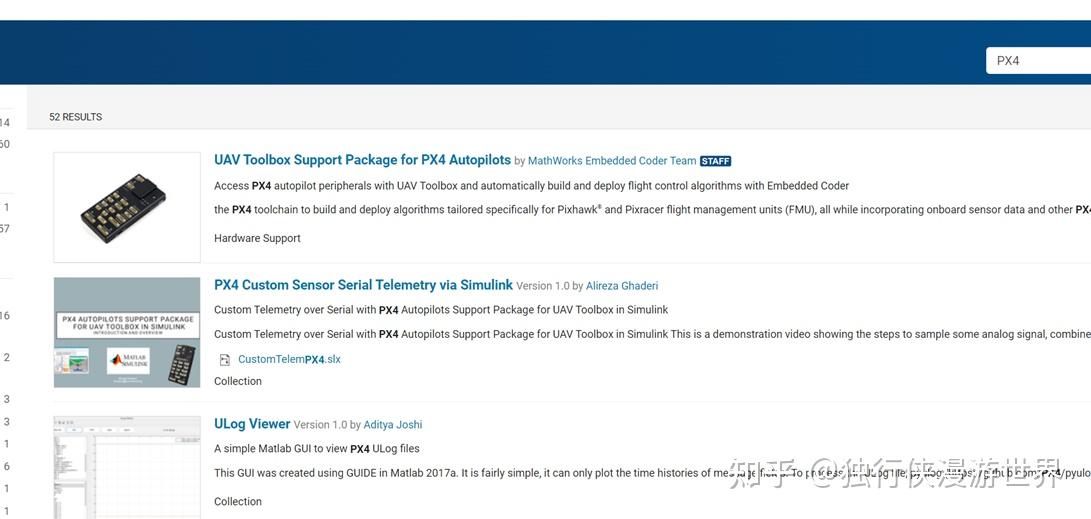
Task: Select the Pixhawk board thumbnail image
Action: [x=127, y=207]
